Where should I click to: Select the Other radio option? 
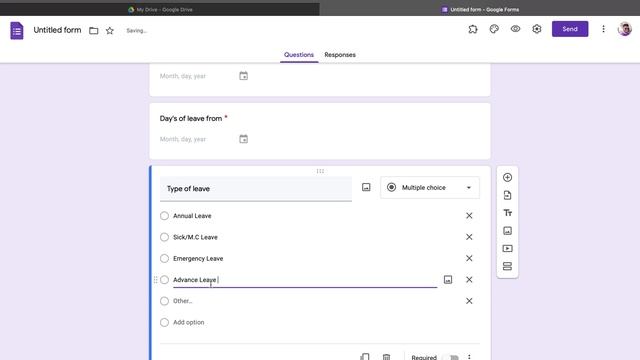(x=164, y=301)
